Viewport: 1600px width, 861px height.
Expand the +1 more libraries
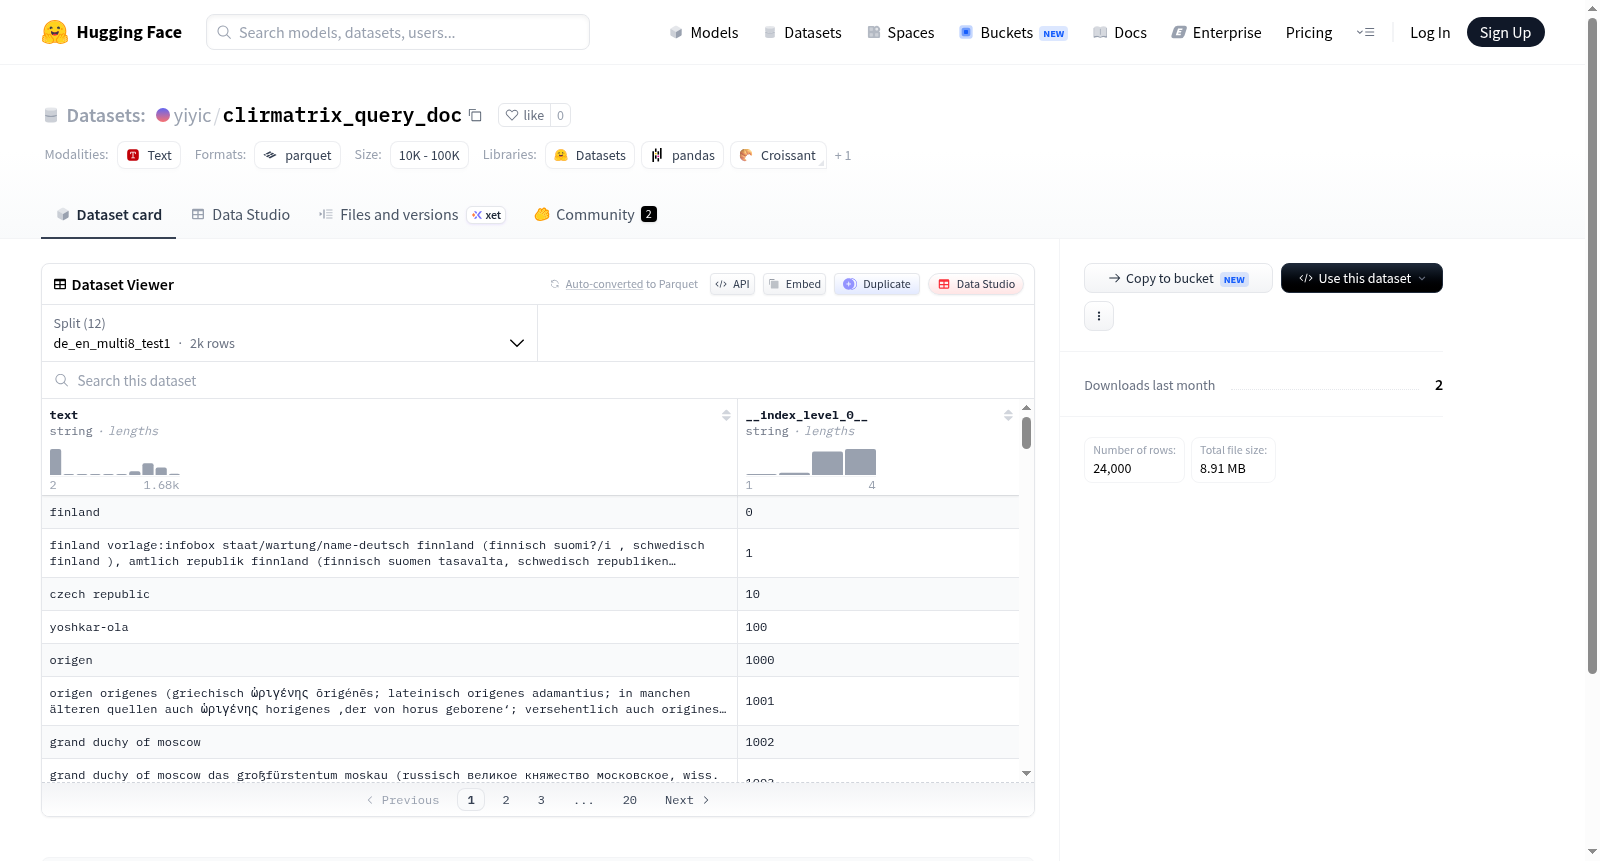point(843,155)
